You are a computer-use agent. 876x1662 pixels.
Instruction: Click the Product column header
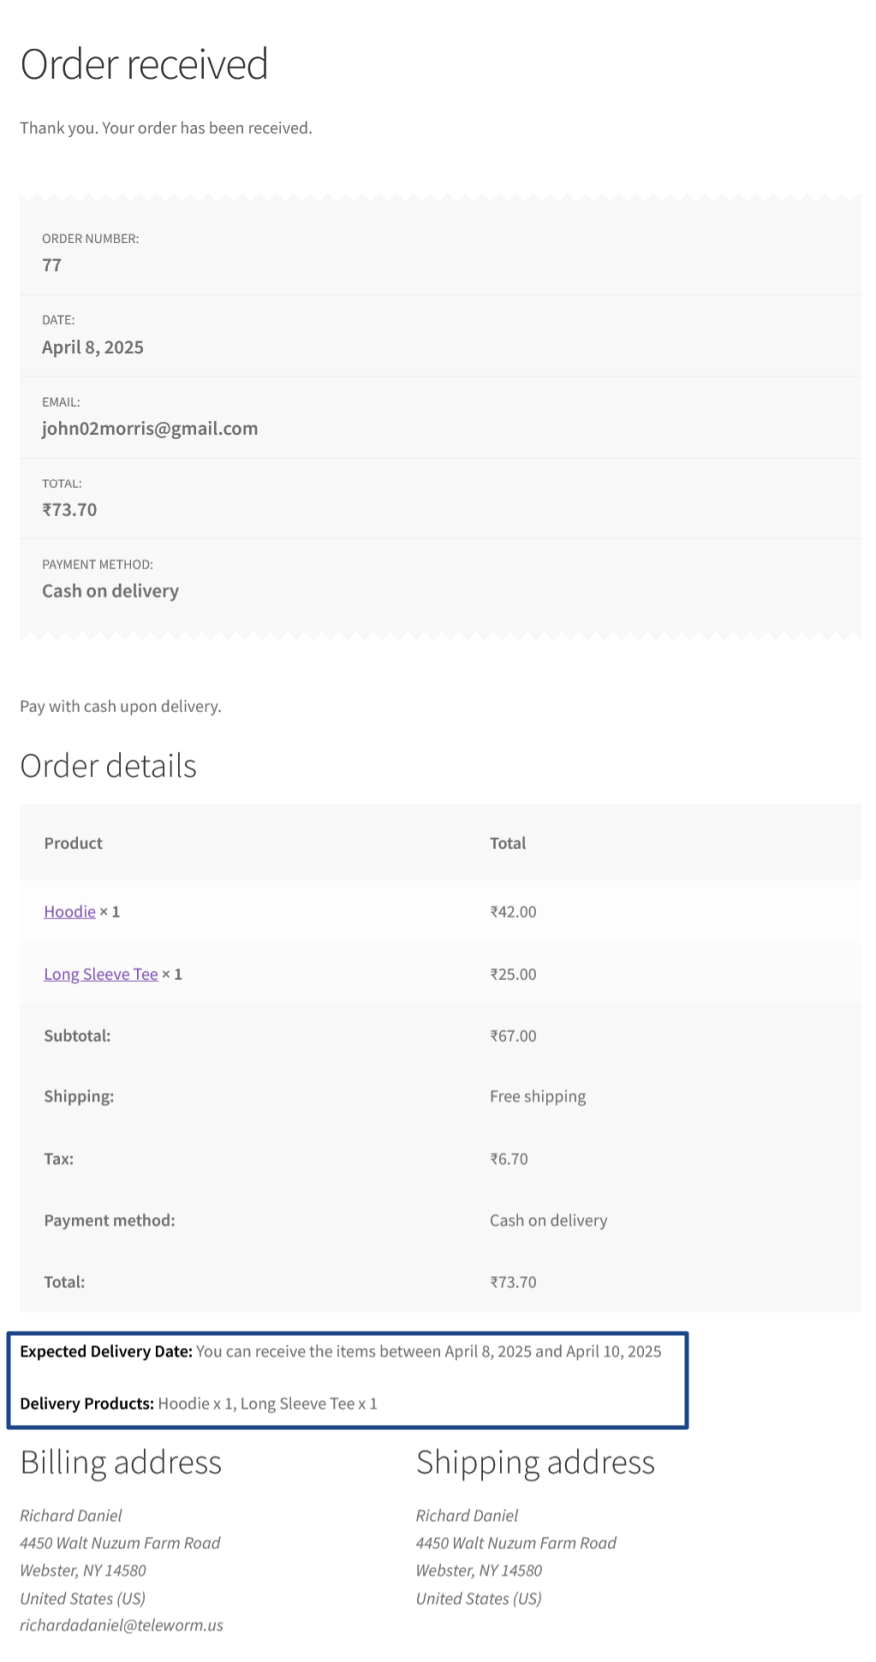[73, 843]
